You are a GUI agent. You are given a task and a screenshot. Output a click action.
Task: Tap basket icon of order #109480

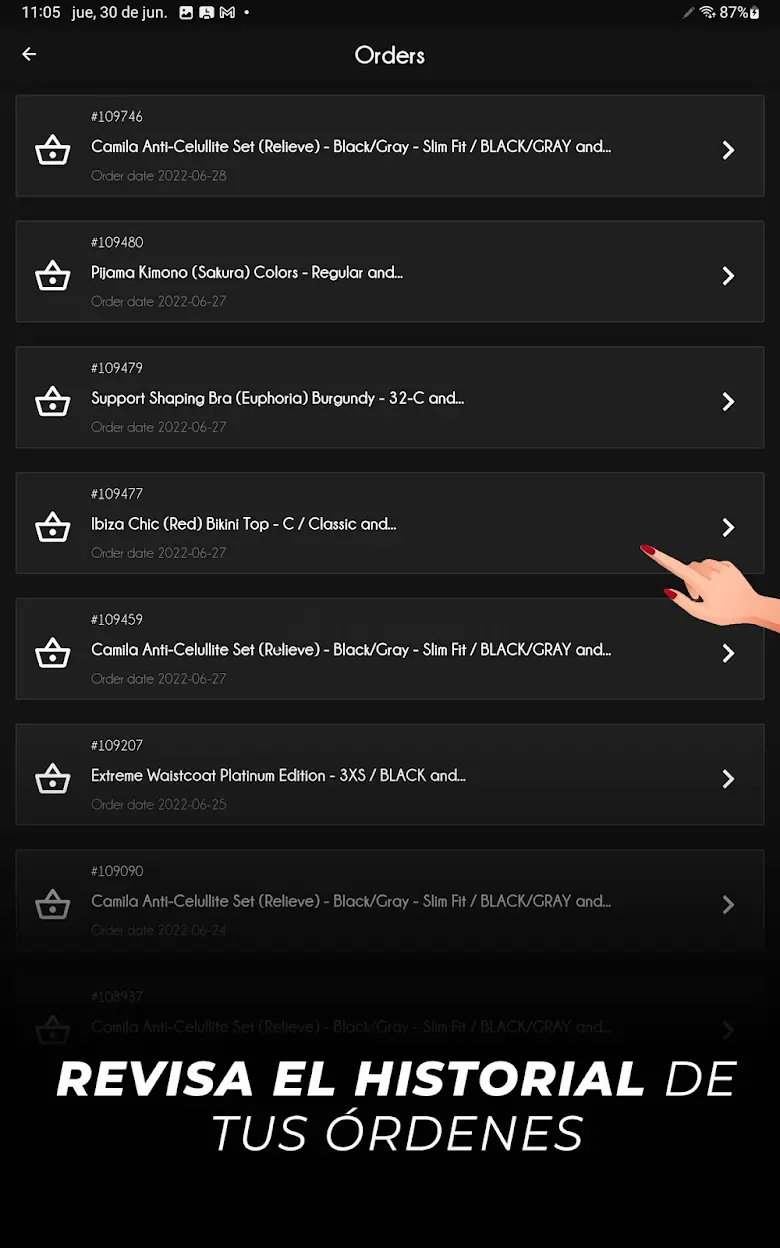pyautogui.click(x=52, y=276)
